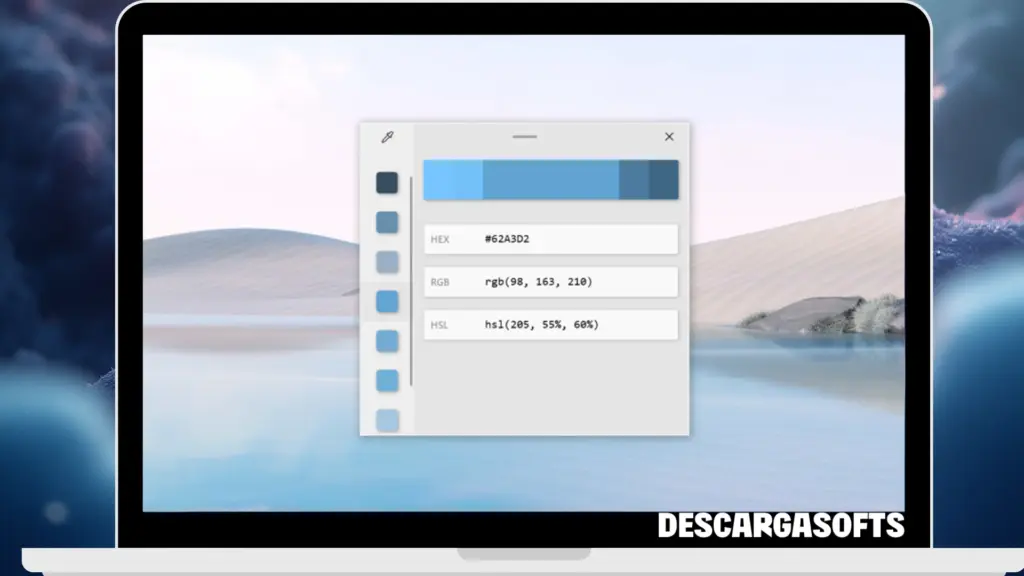Copy the HSL value hsl(205, 55%, 60%)
The width and height of the screenshot is (1024, 576).
(540, 324)
